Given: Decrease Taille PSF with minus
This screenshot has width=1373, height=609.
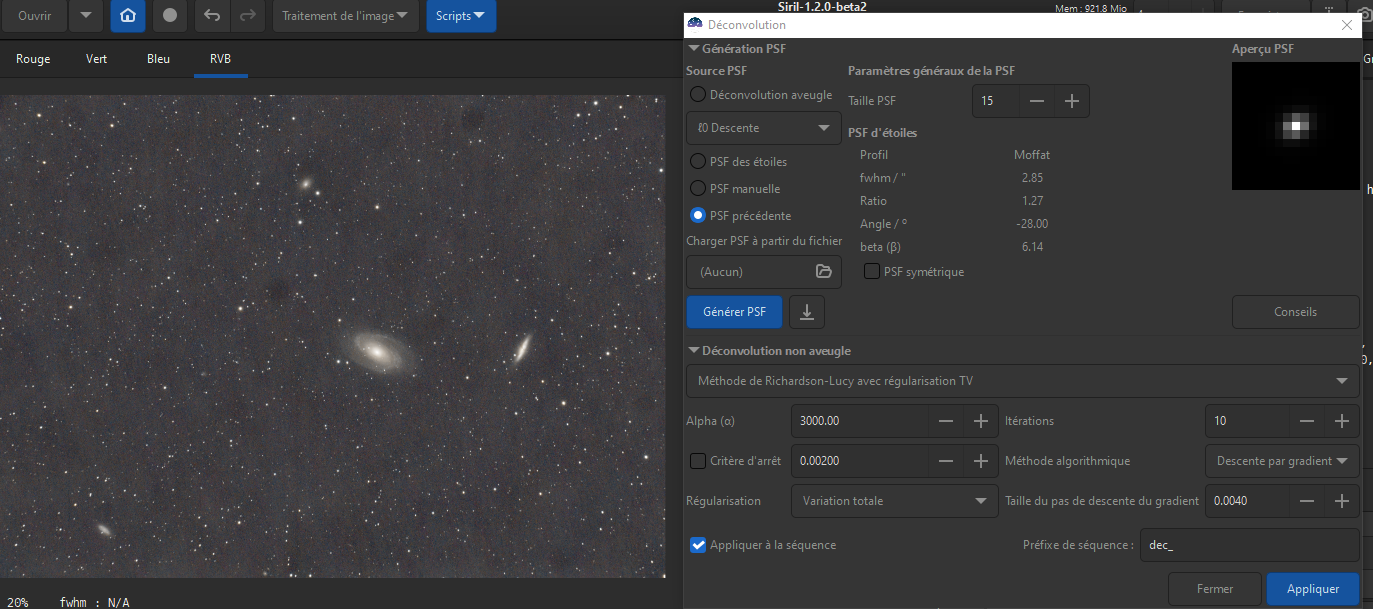Looking at the screenshot, I should point(1037,101).
